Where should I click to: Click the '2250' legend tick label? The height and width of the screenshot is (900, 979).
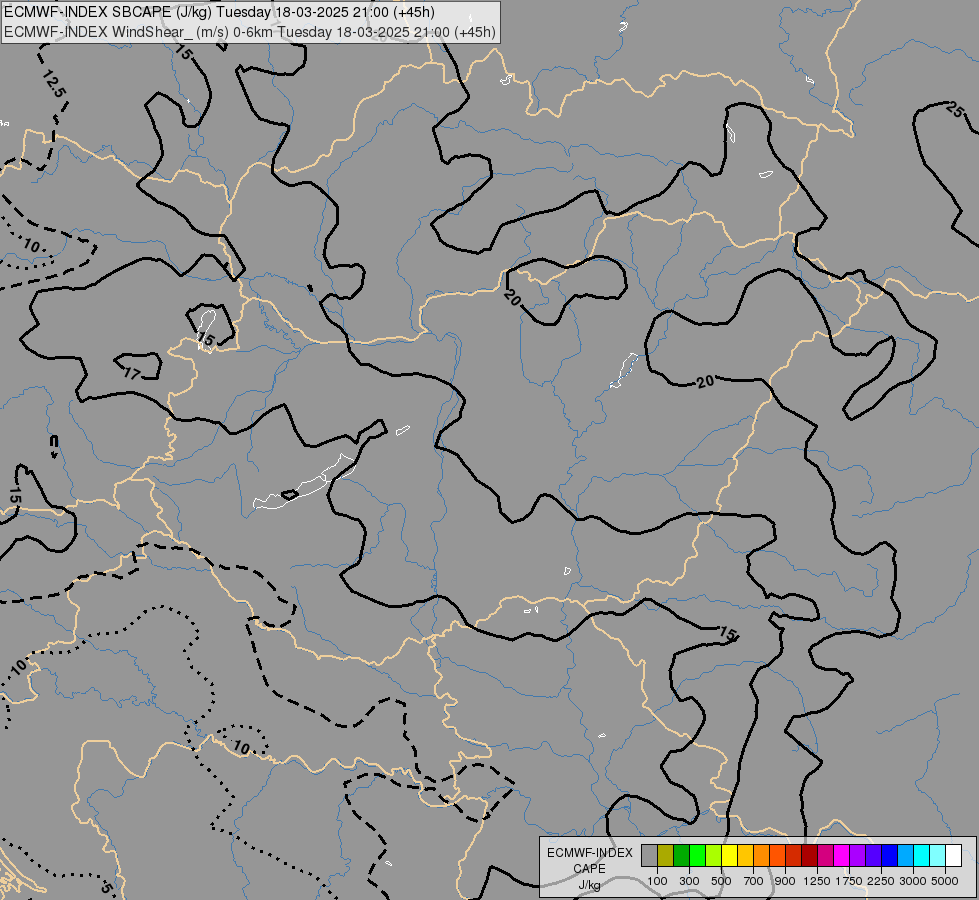[x=881, y=881]
